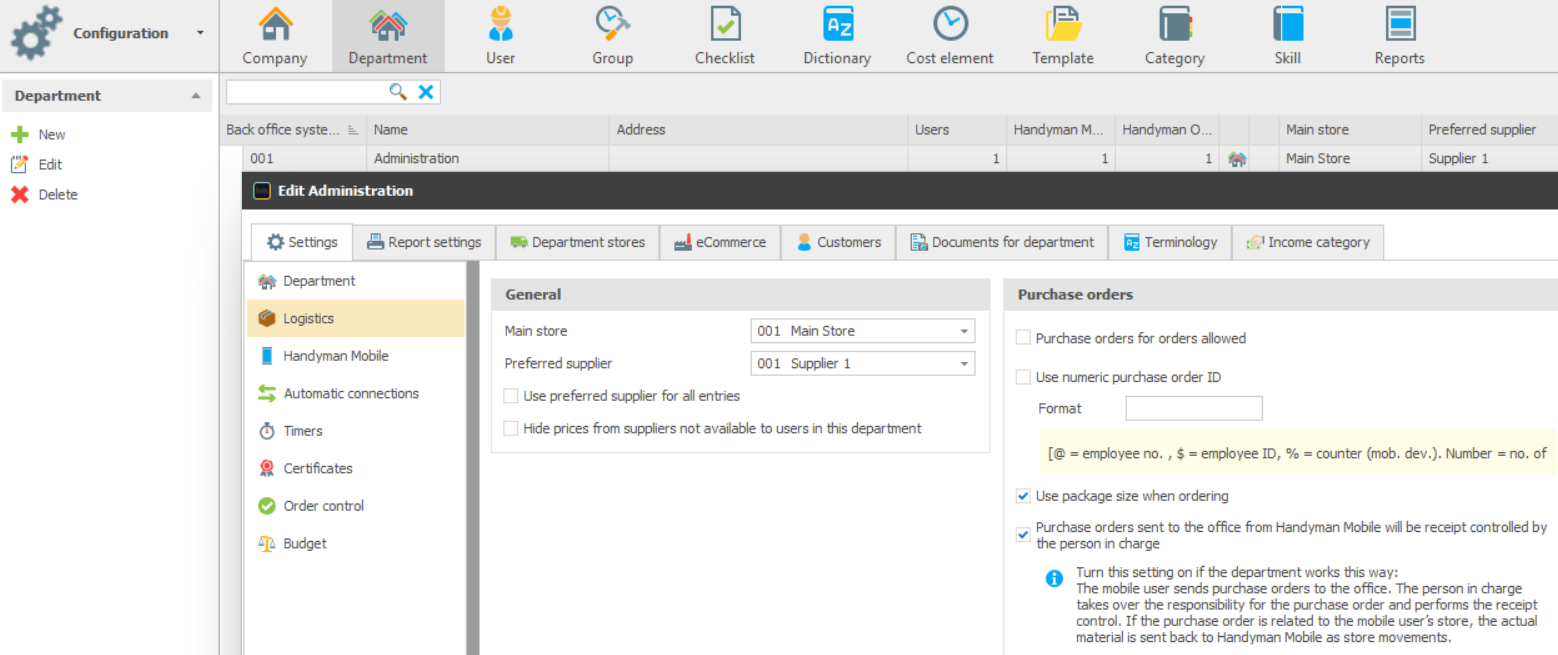The image size is (1558, 655).
Task: Switch to the Settings tab
Action: (x=302, y=242)
